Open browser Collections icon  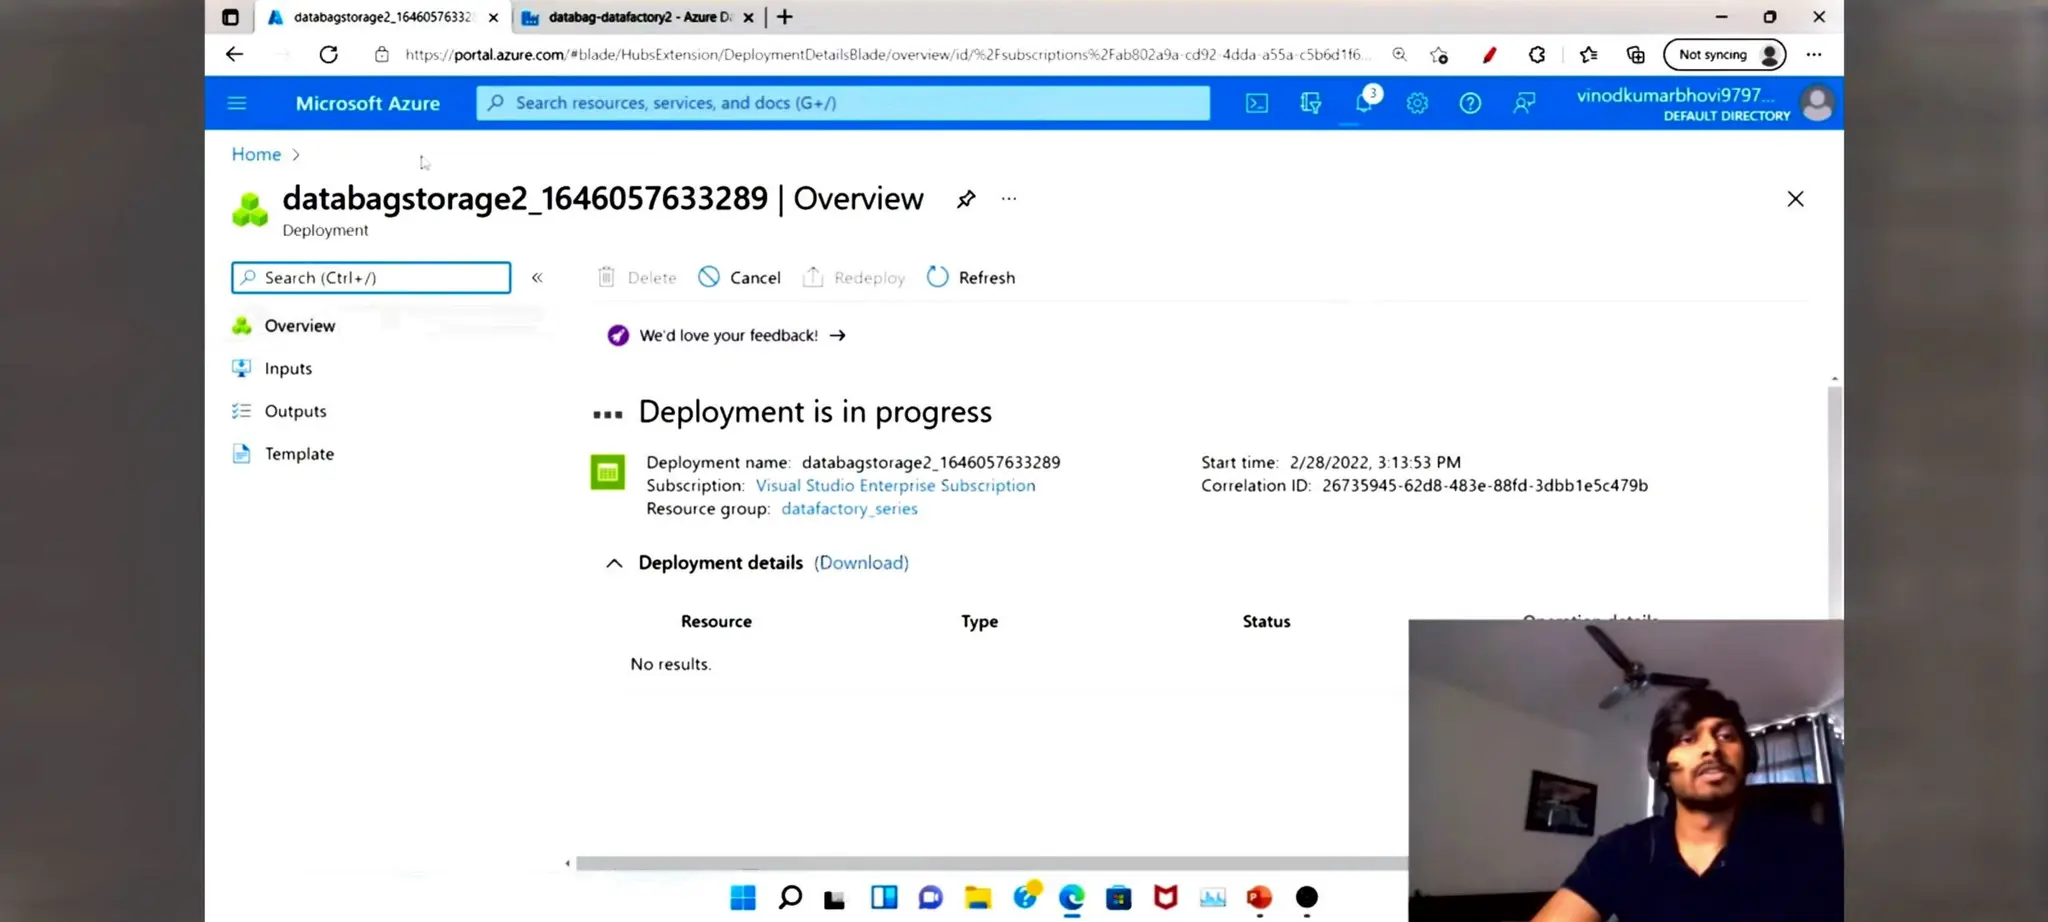1636,55
